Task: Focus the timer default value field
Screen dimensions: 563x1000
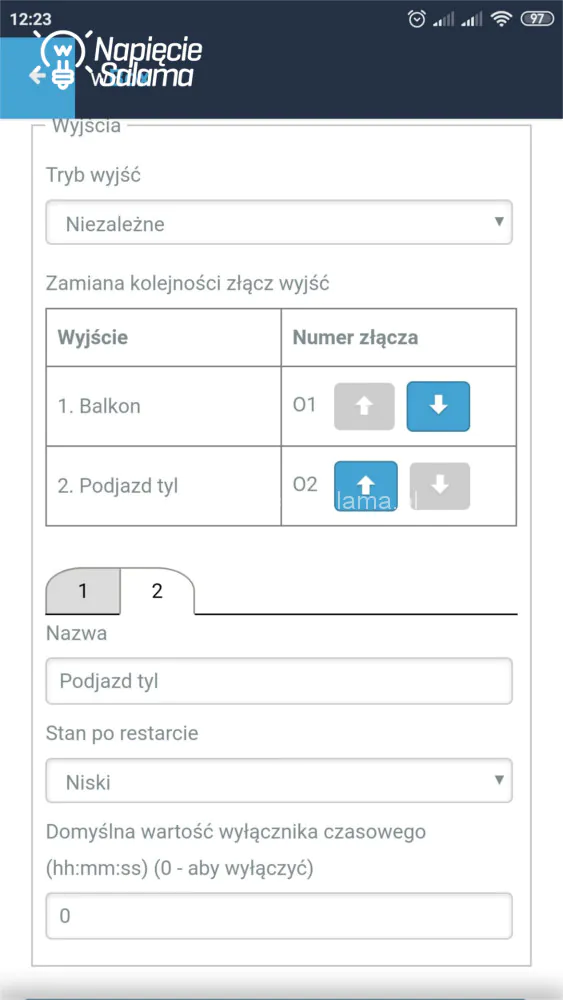Action: pos(279,916)
